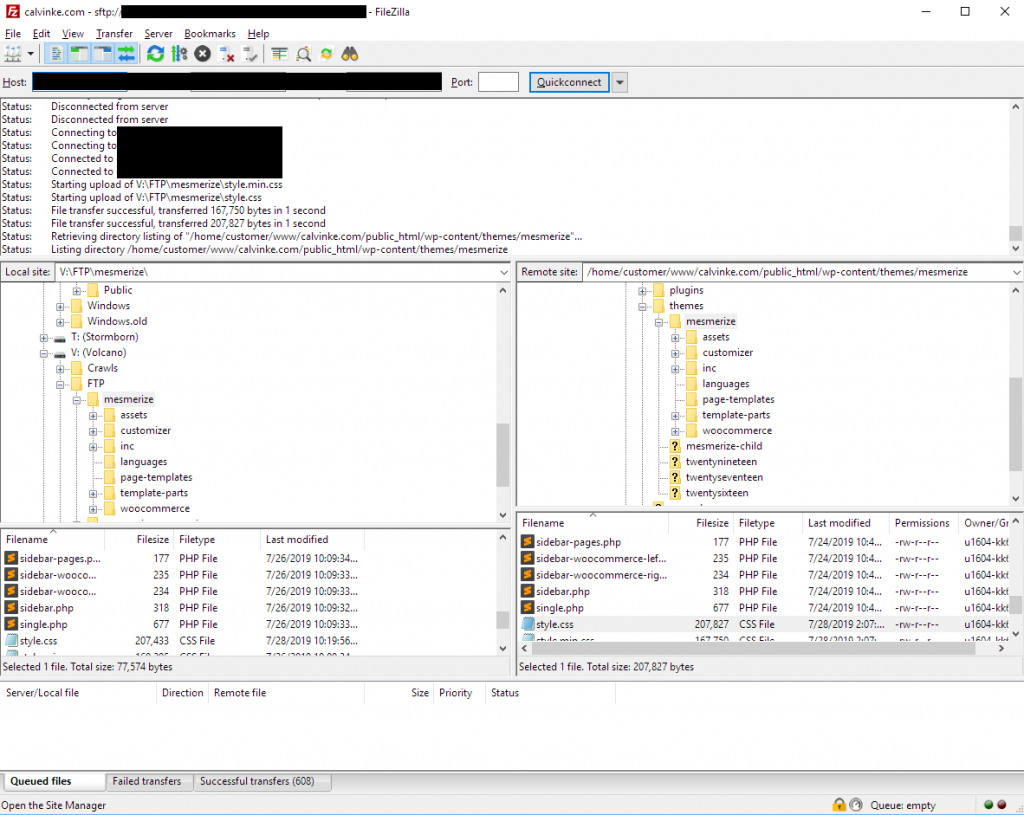Expand the remote plugins folder
This screenshot has height=815, width=1024.
(x=642, y=291)
